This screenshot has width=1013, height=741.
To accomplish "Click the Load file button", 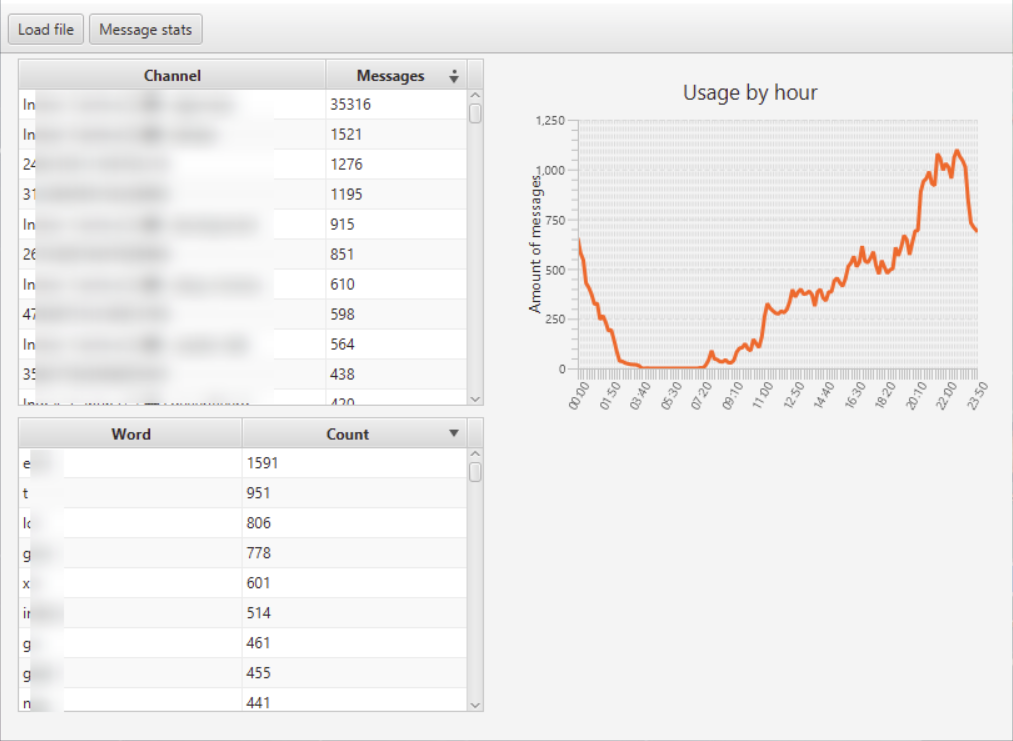I will [x=46, y=30].
